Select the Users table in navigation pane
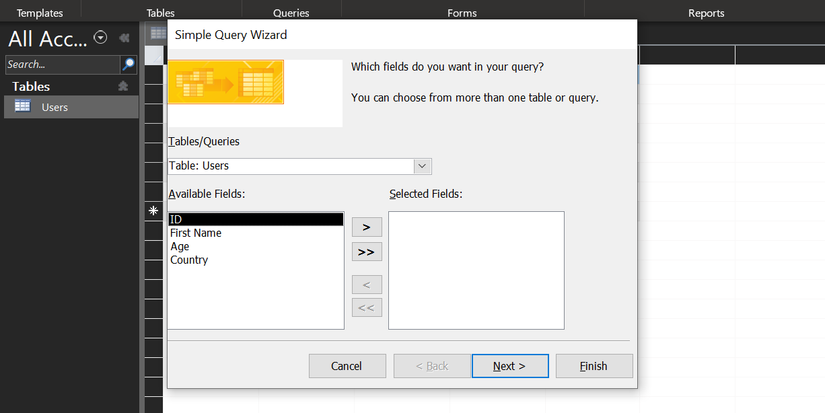The height and width of the screenshot is (413, 825). [71, 107]
